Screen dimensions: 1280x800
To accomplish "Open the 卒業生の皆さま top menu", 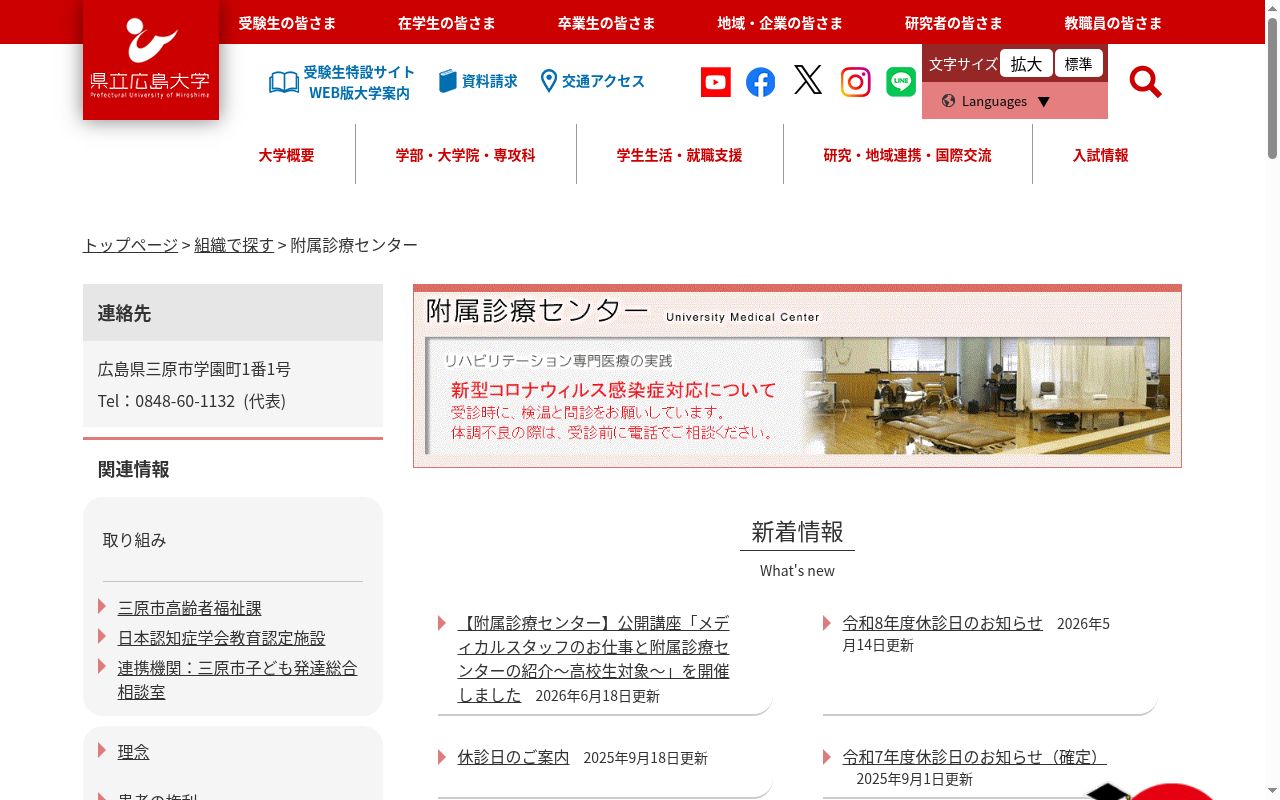I will (x=607, y=23).
